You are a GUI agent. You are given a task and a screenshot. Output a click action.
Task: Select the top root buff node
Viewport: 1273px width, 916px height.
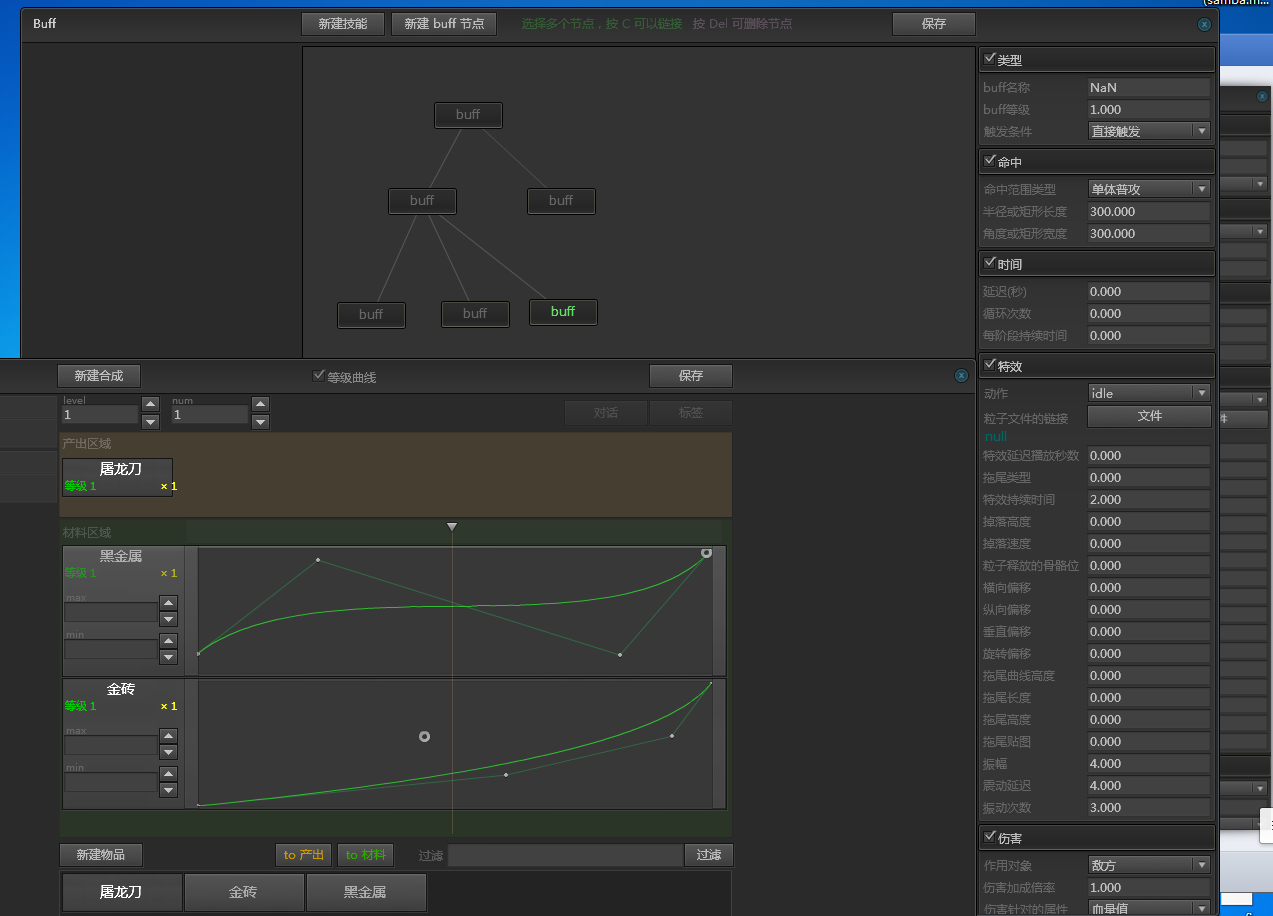coord(468,115)
